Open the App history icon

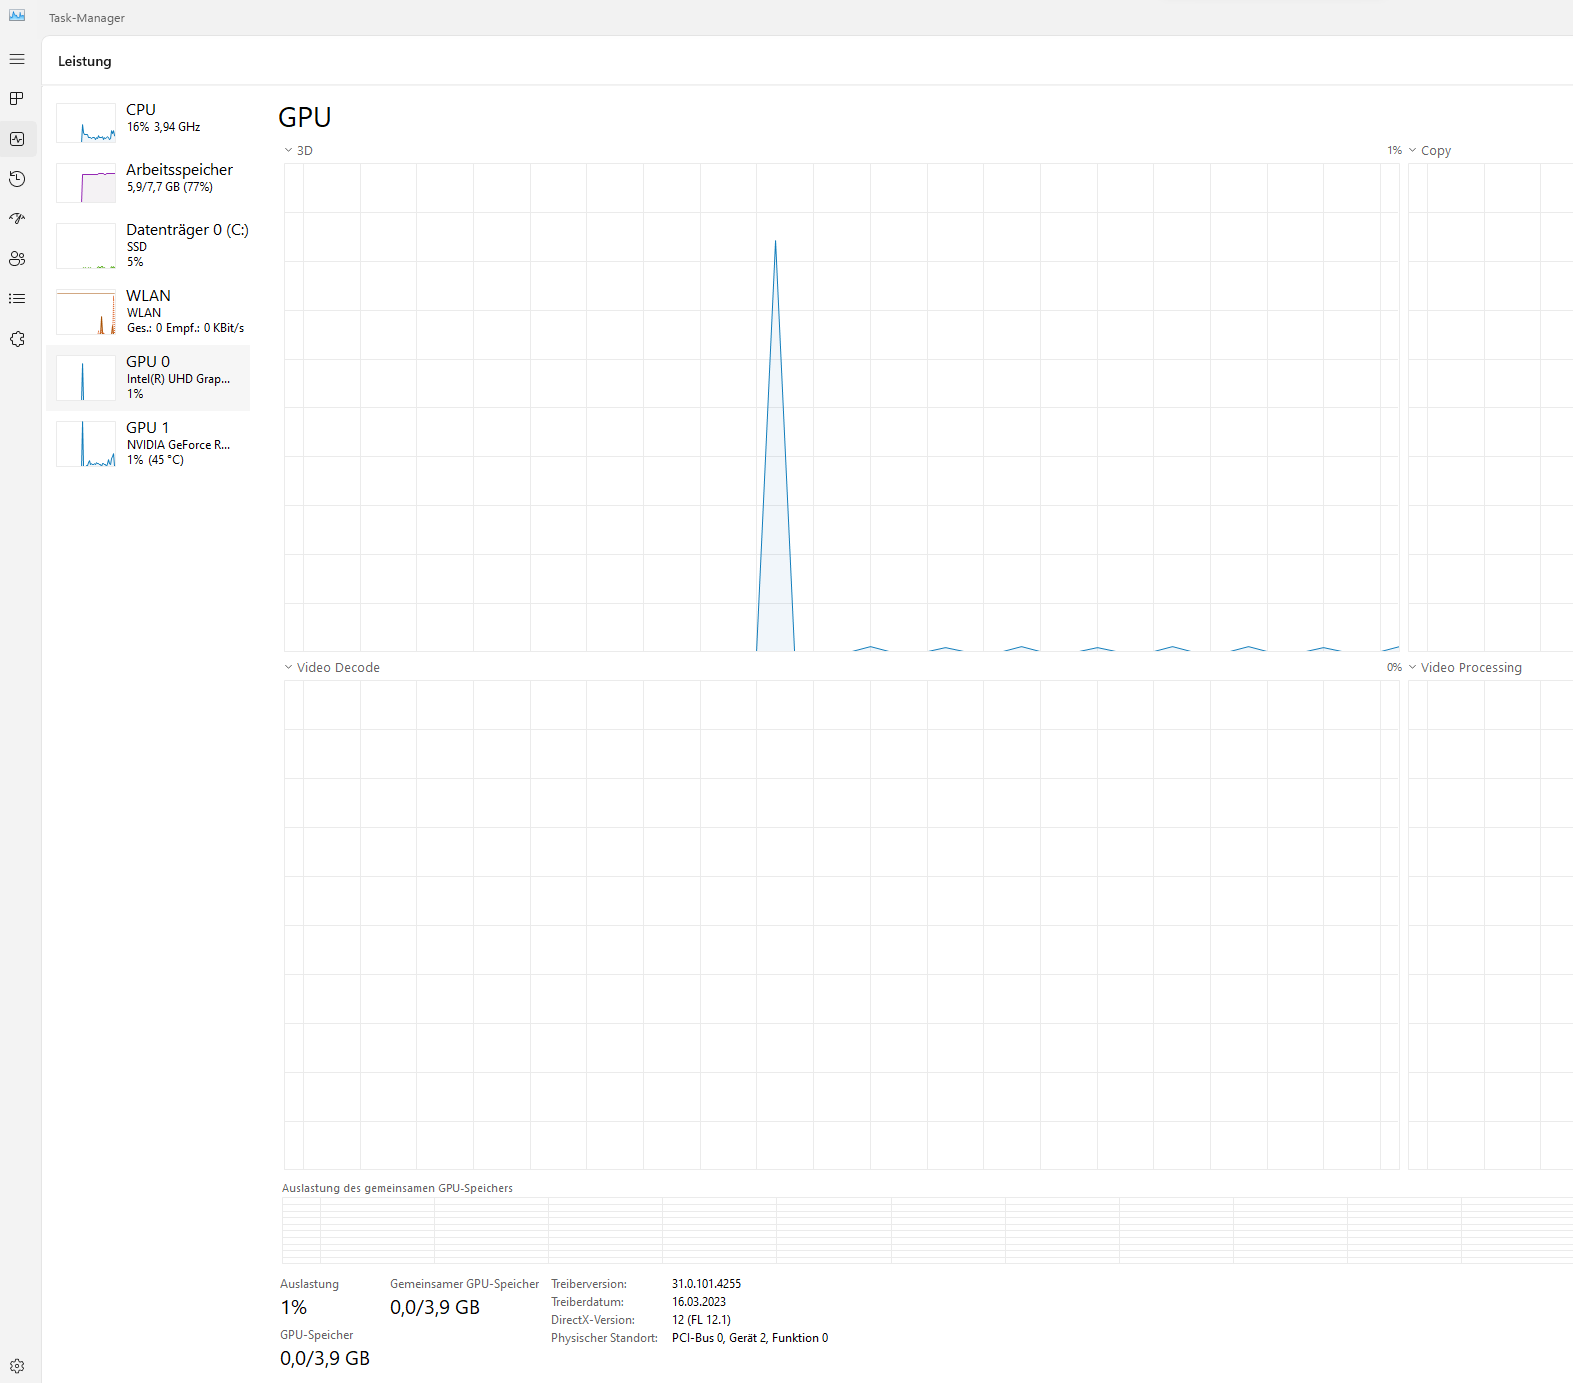17,179
